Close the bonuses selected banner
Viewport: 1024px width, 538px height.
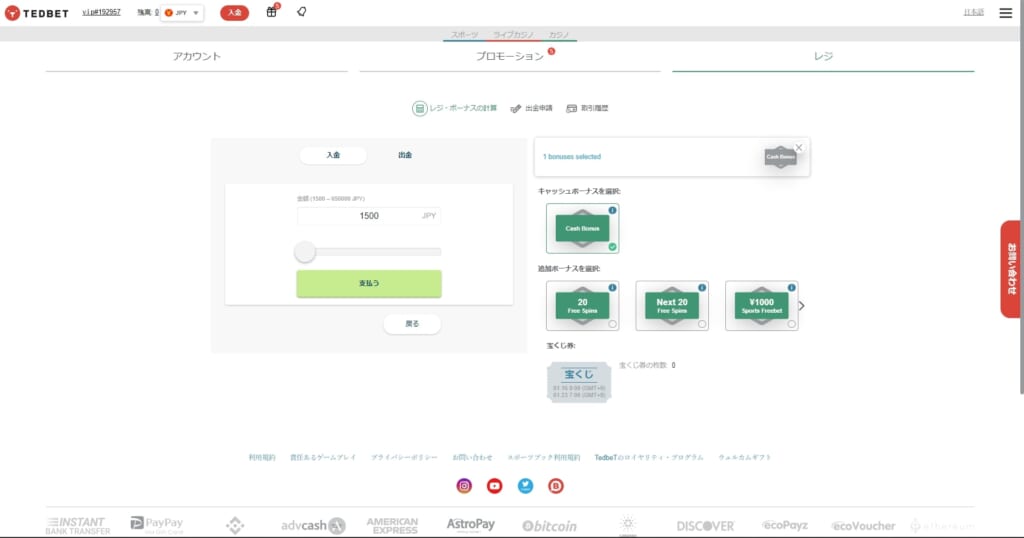[799, 148]
